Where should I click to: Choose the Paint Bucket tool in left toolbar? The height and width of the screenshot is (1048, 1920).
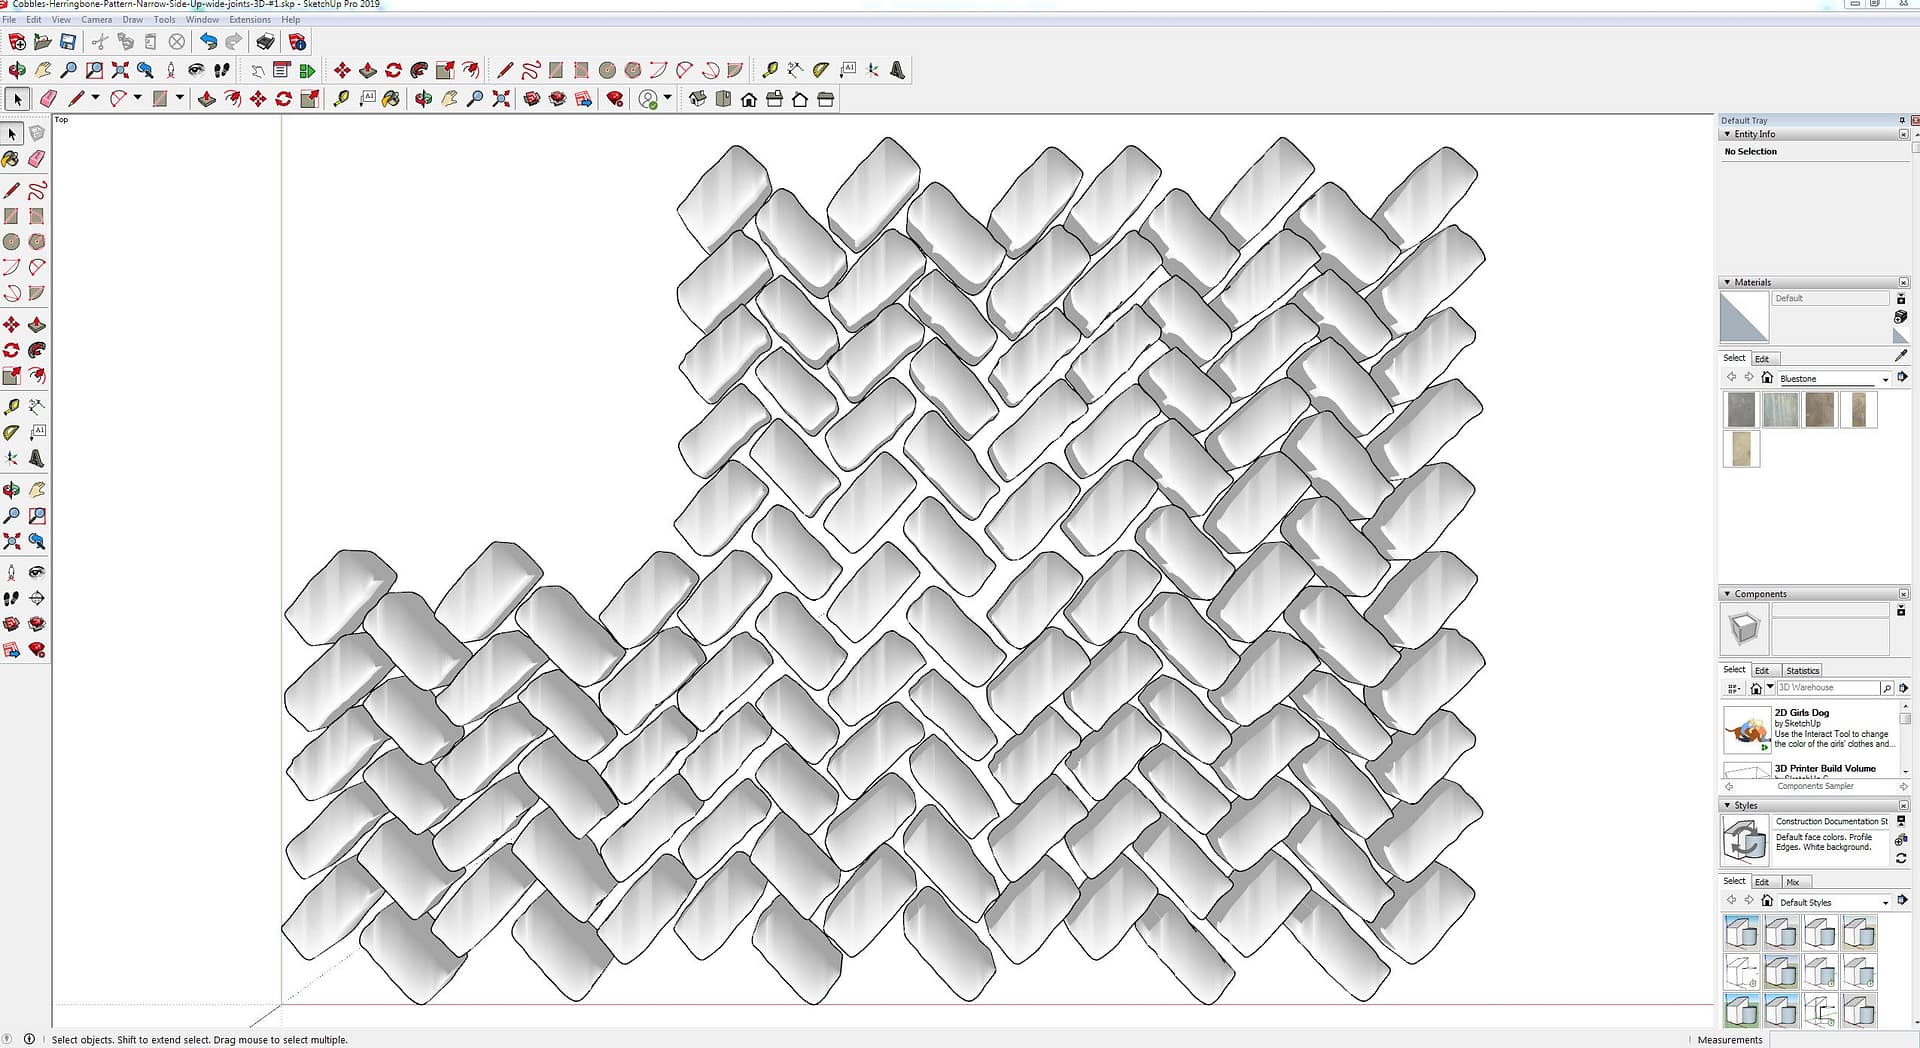pyautogui.click(x=11, y=159)
